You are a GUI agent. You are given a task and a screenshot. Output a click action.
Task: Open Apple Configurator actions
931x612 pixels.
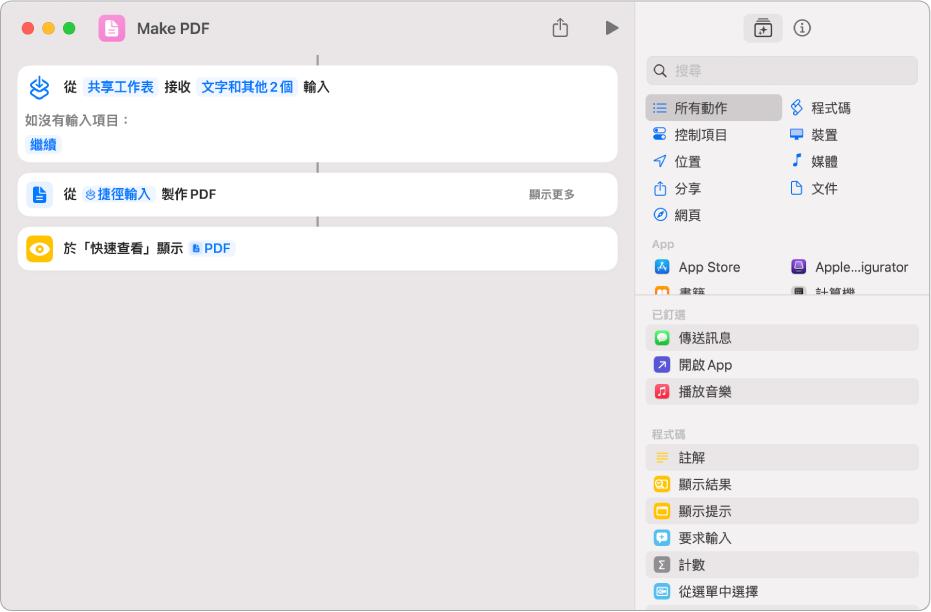point(850,267)
